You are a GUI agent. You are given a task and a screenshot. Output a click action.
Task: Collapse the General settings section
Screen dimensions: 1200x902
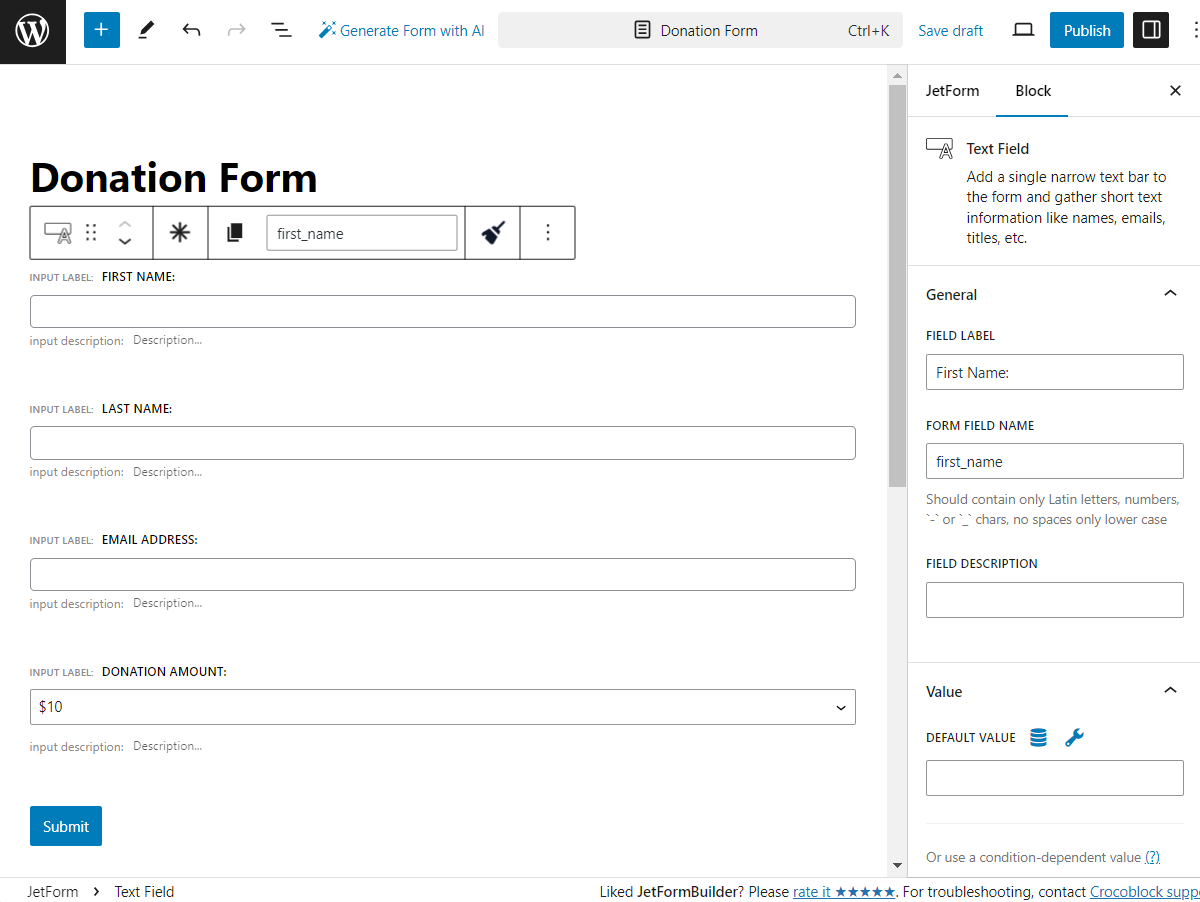[x=1170, y=293]
